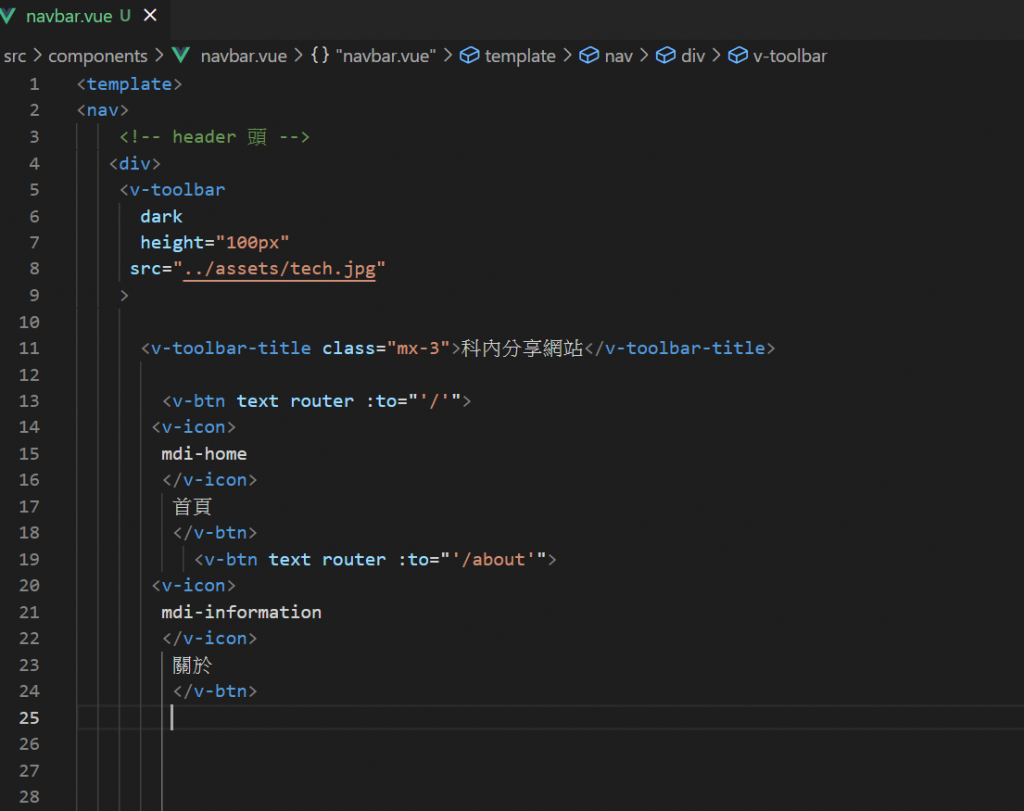Viewport: 1024px width, 811px height.
Task: Click line number 1 in gutter
Action: (x=34, y=84)
